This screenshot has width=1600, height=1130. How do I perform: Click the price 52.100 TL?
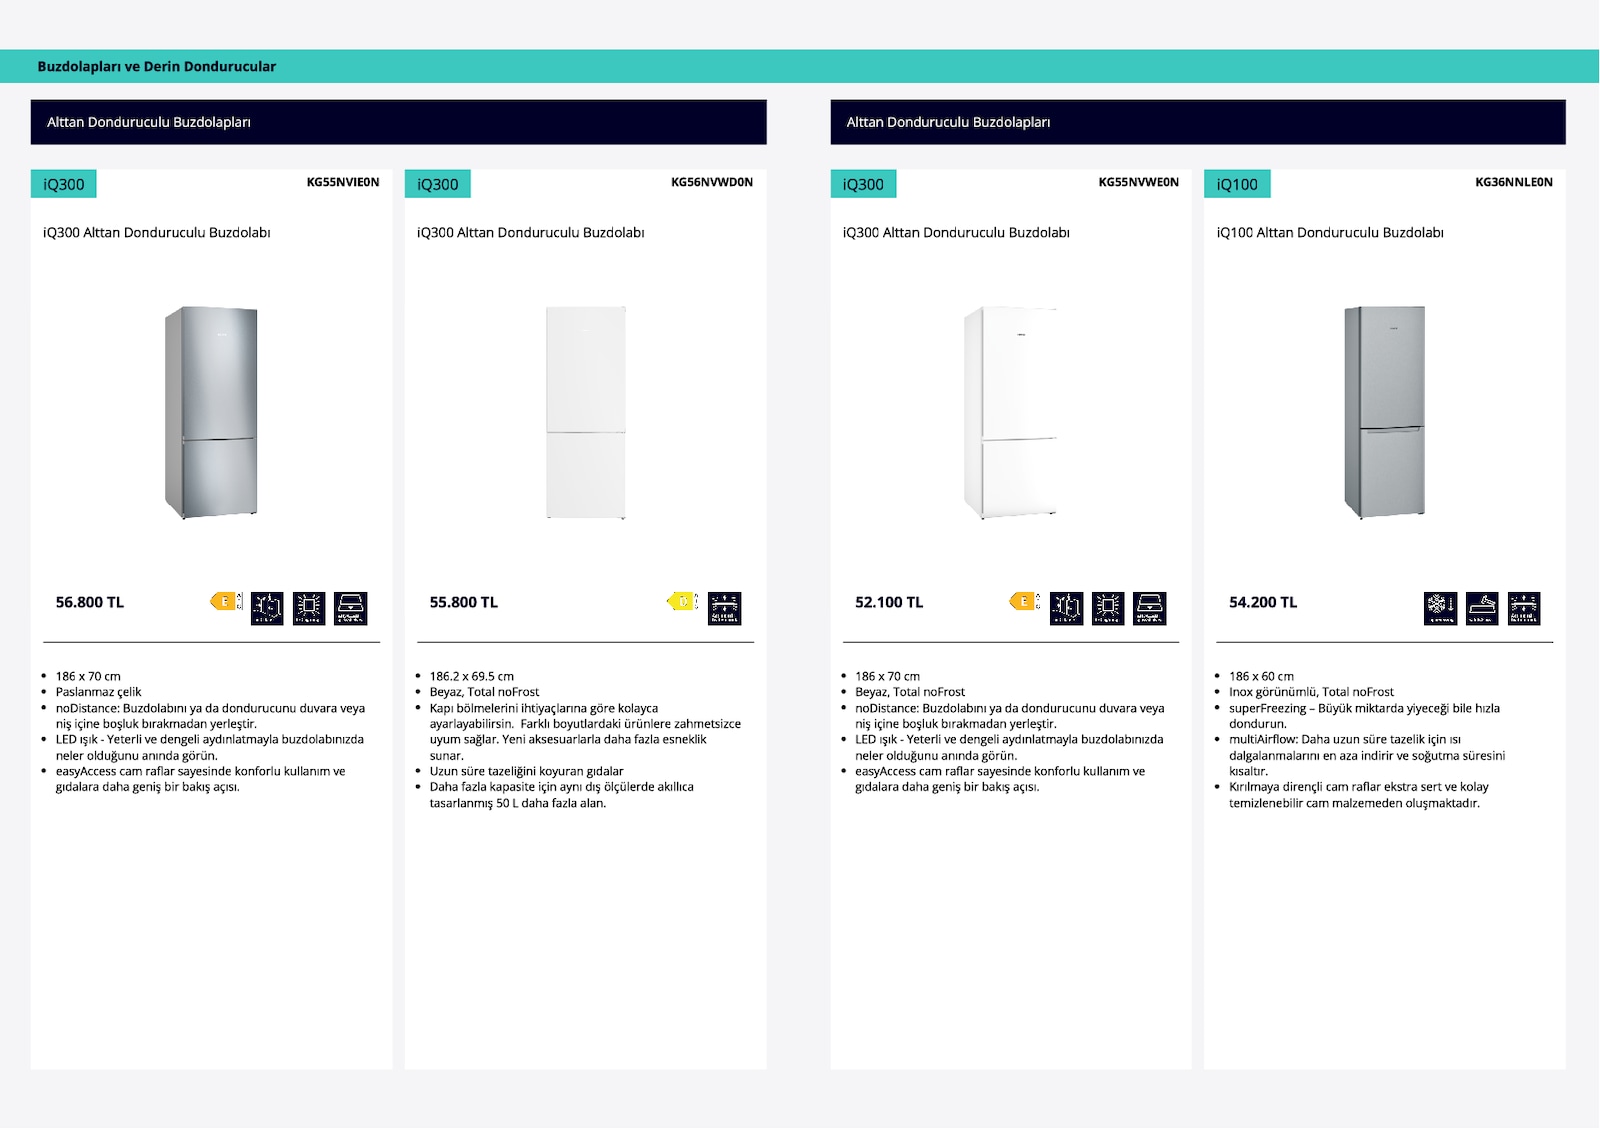[889, 602]
